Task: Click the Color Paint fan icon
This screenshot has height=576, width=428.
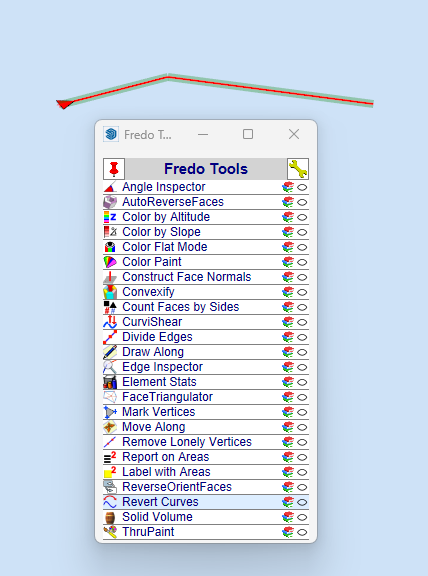Action: click(110, 262)
